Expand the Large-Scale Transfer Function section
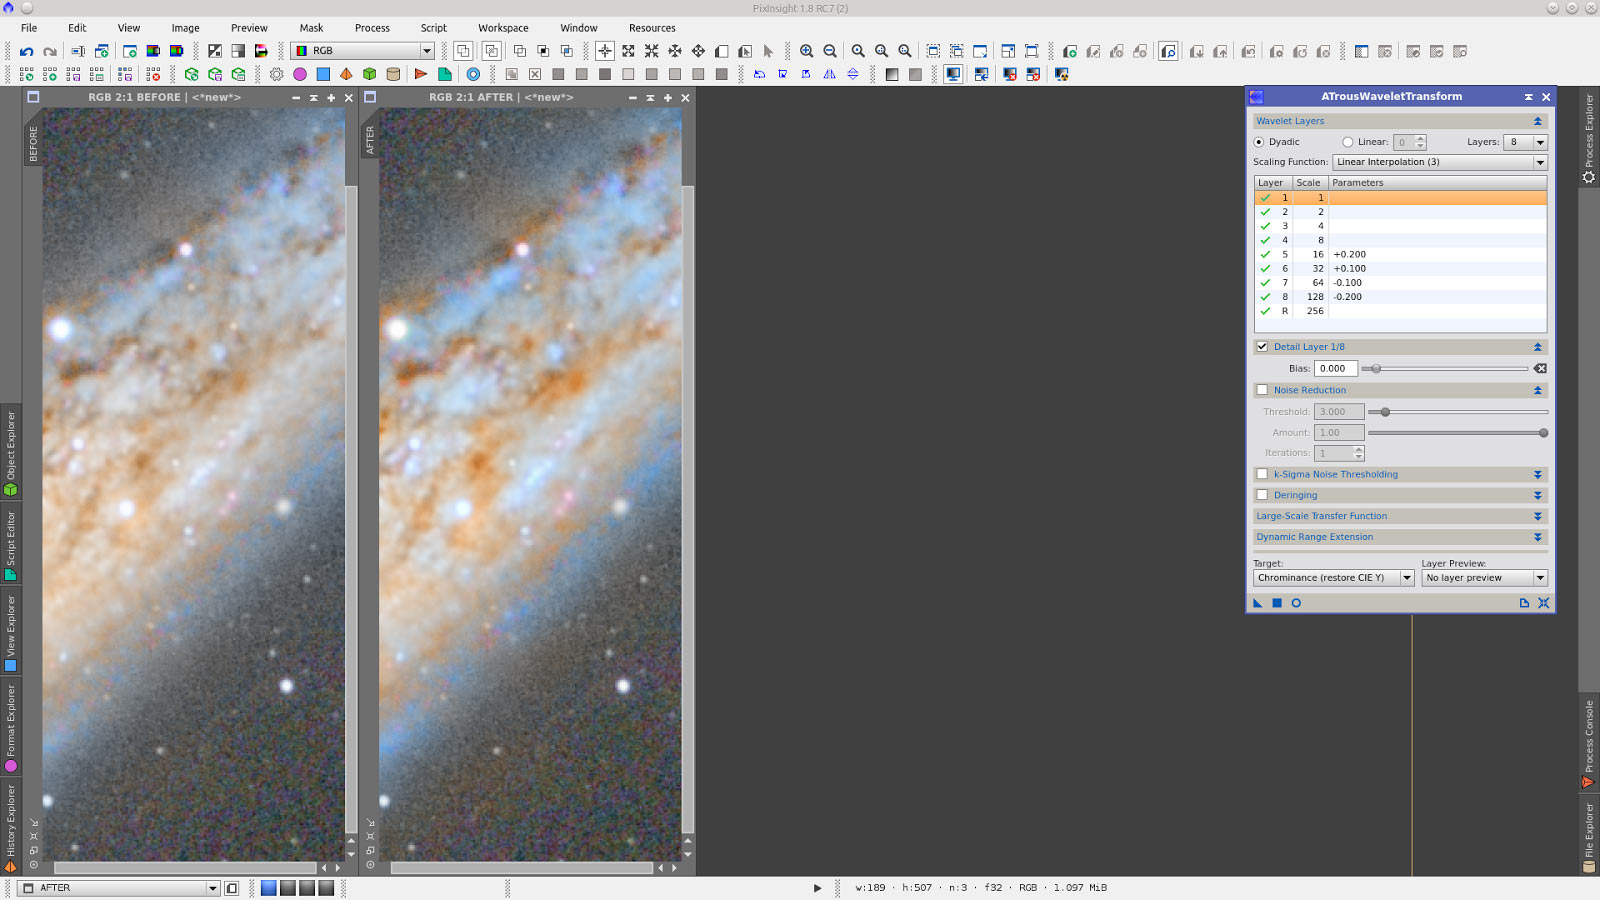This screenshot has width=1600, height=900. (1539, 516)
